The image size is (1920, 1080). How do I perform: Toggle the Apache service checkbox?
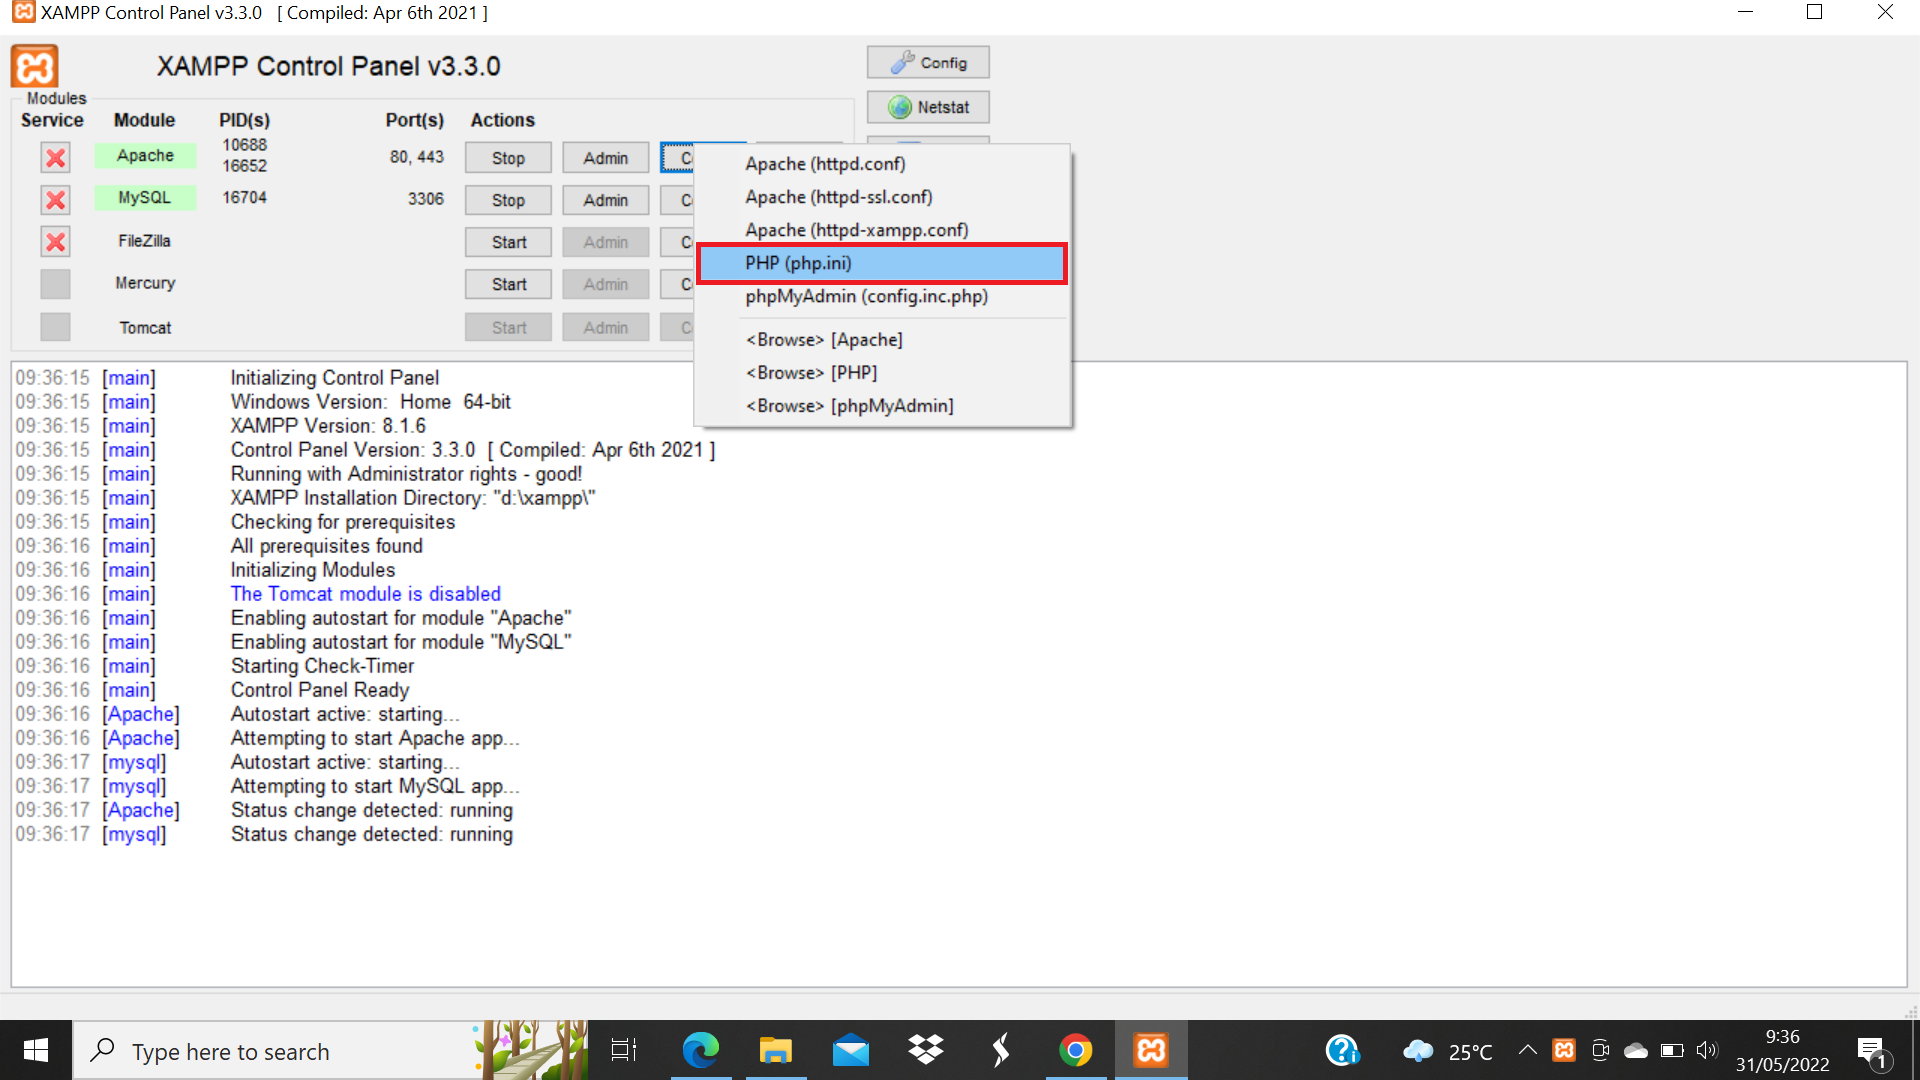[55, 157]
